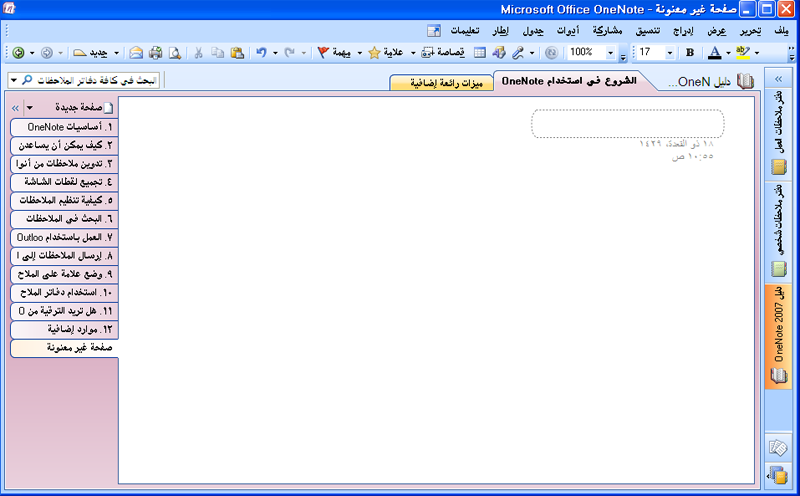Open the تنسيق Format menu
800x496 pixels.
pyautogui.click(x=647, y=31)
